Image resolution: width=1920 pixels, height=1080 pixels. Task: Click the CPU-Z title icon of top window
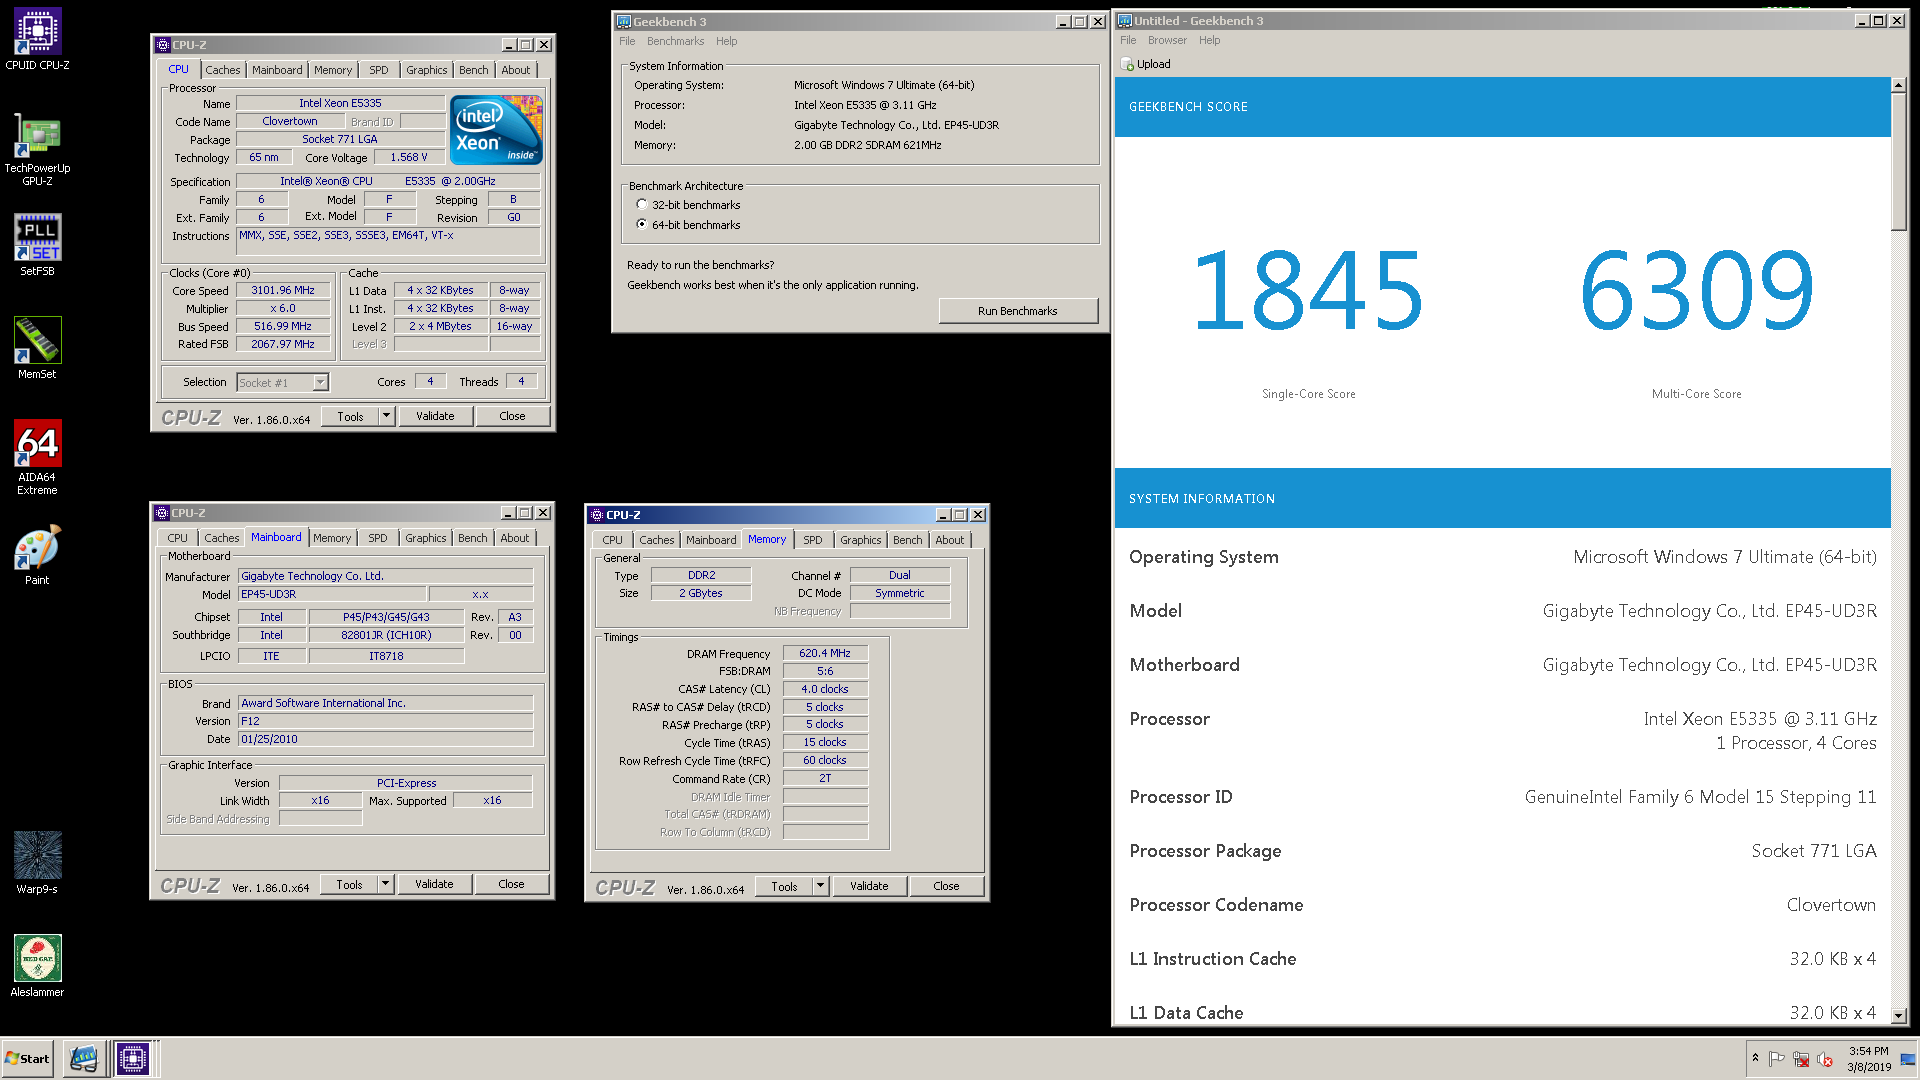[x=162, y=45]
